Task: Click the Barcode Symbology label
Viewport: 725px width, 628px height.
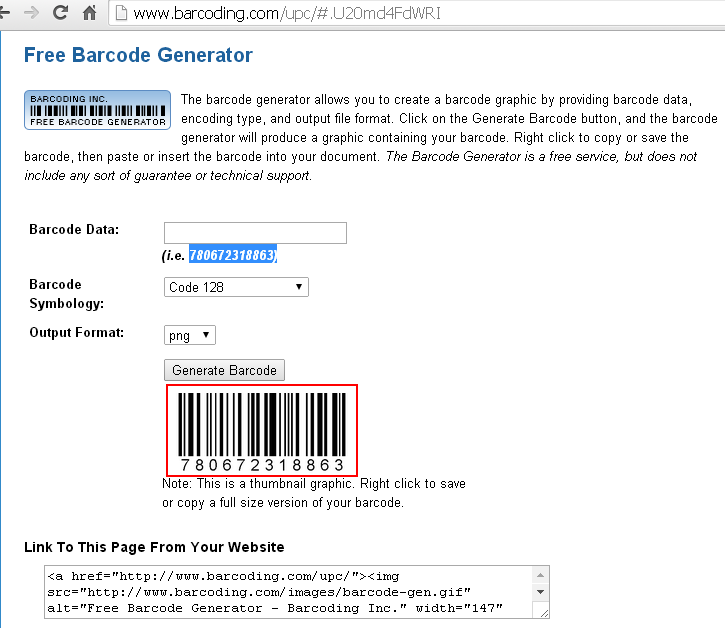Action: [67, 294]
